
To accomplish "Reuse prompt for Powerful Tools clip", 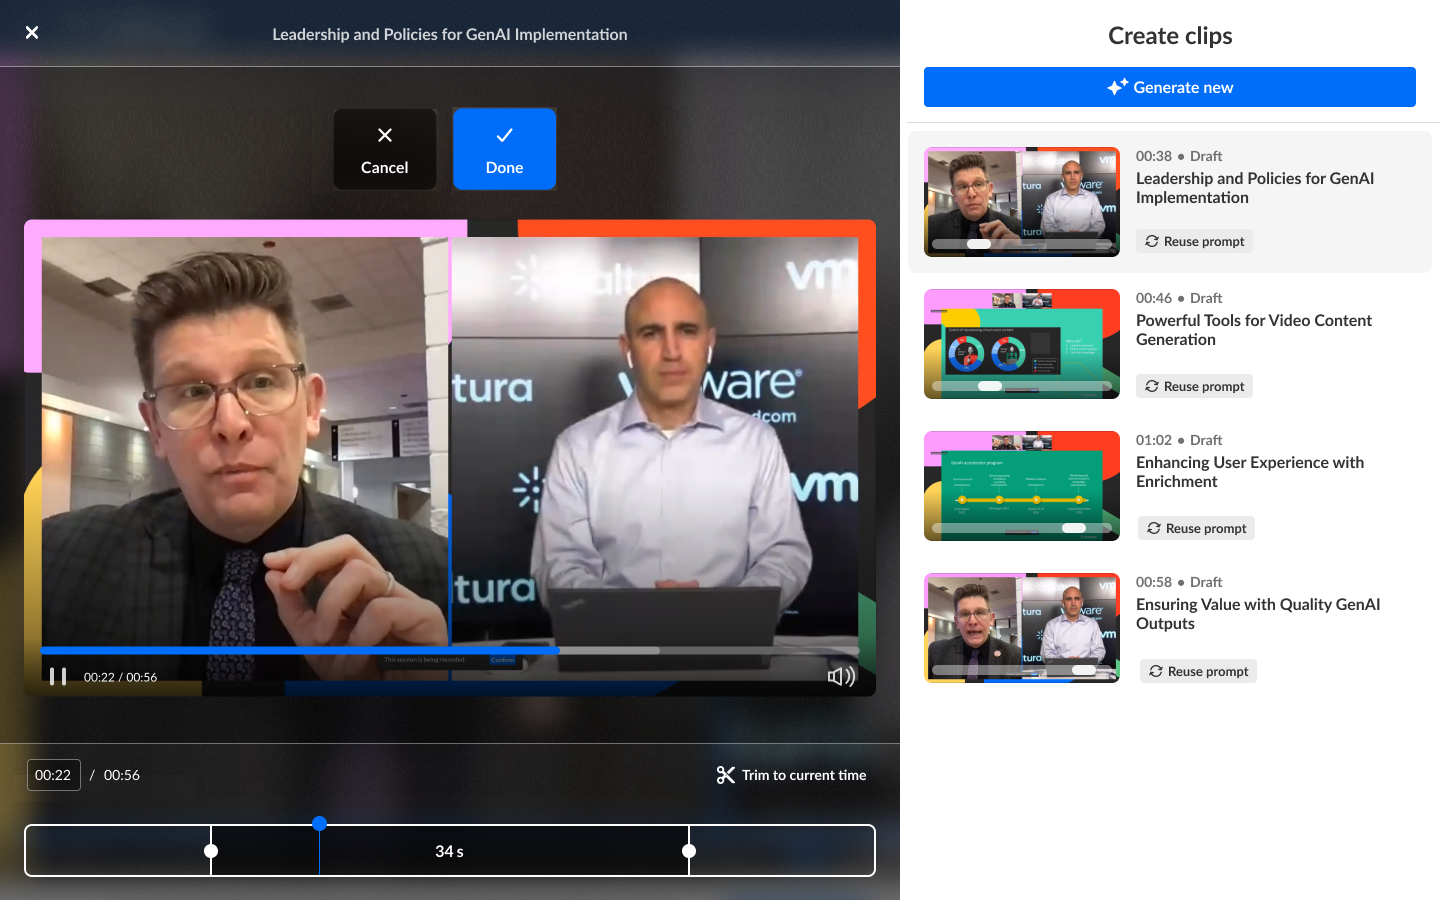I will pyautogui.click(x=1194, y=386).
